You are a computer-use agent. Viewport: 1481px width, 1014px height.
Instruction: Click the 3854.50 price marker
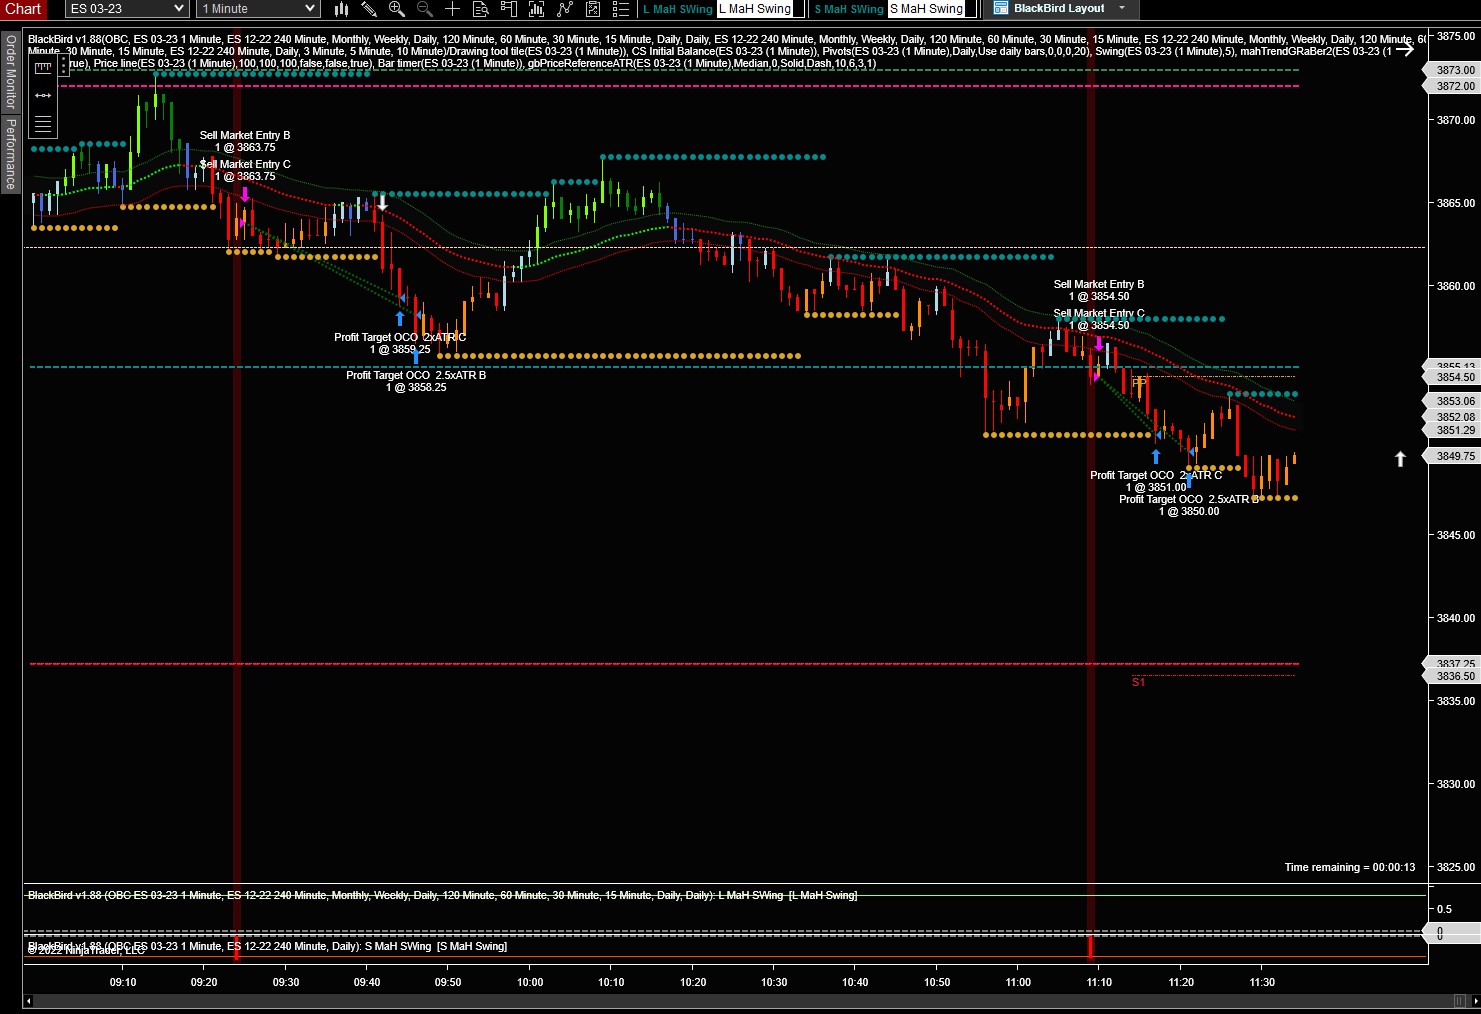pyautogui.click(x=1451, y=377)
